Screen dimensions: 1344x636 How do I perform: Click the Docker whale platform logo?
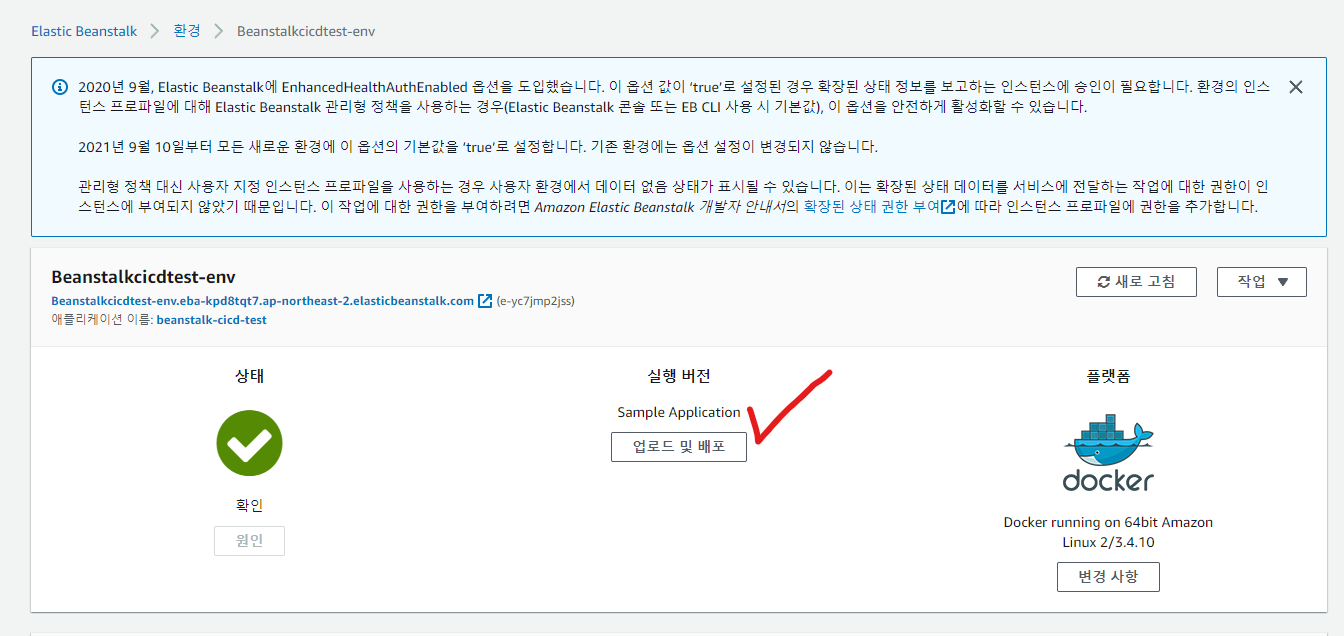tap(1108, 451)
